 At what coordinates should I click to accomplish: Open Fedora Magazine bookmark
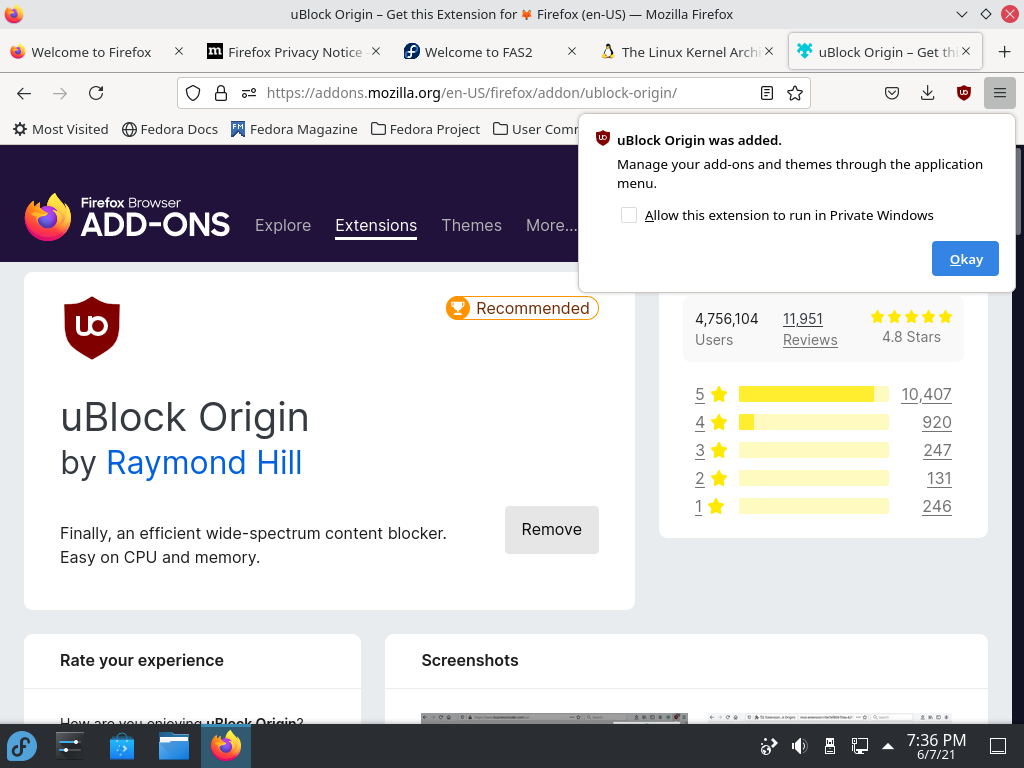(294, 129)
